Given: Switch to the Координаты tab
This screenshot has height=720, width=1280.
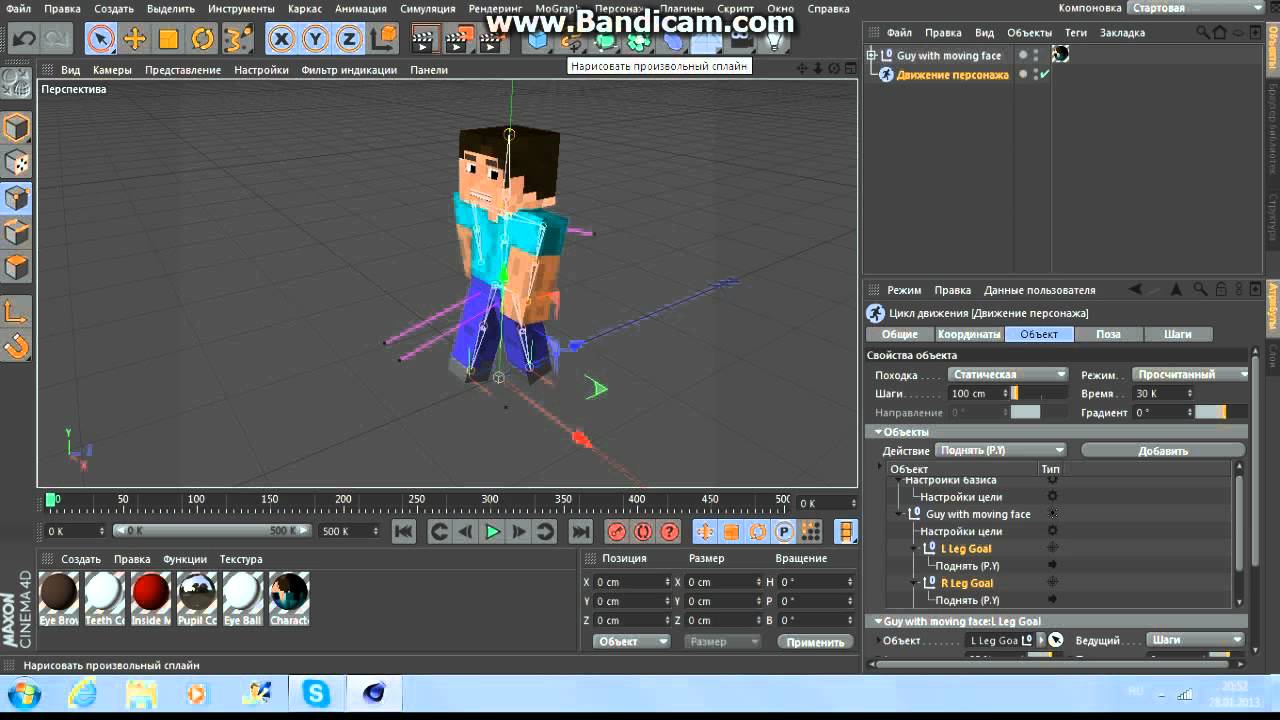Looking at the screenshot, I should click(x=969, y=334).
